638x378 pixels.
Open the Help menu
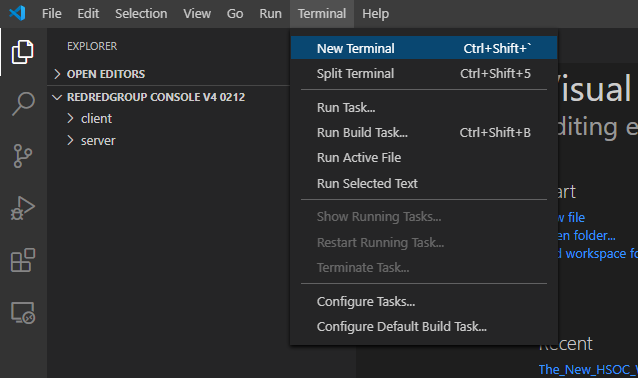[375, 13]
